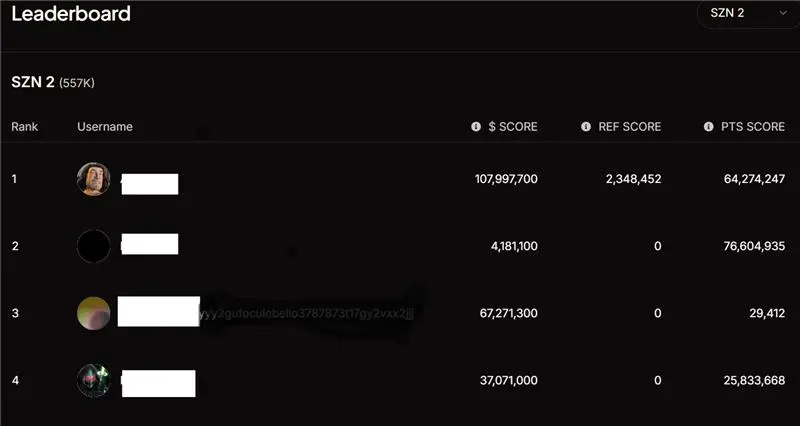
Task: Click the rank 1 username
Action: [149, 184]
